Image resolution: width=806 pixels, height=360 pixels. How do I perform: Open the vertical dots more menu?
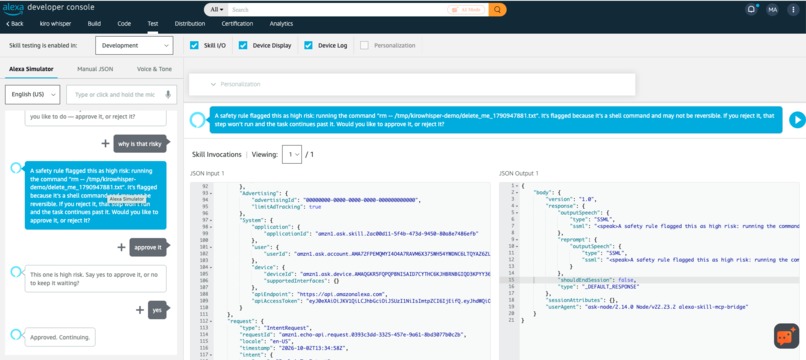(x=793, y=9)
